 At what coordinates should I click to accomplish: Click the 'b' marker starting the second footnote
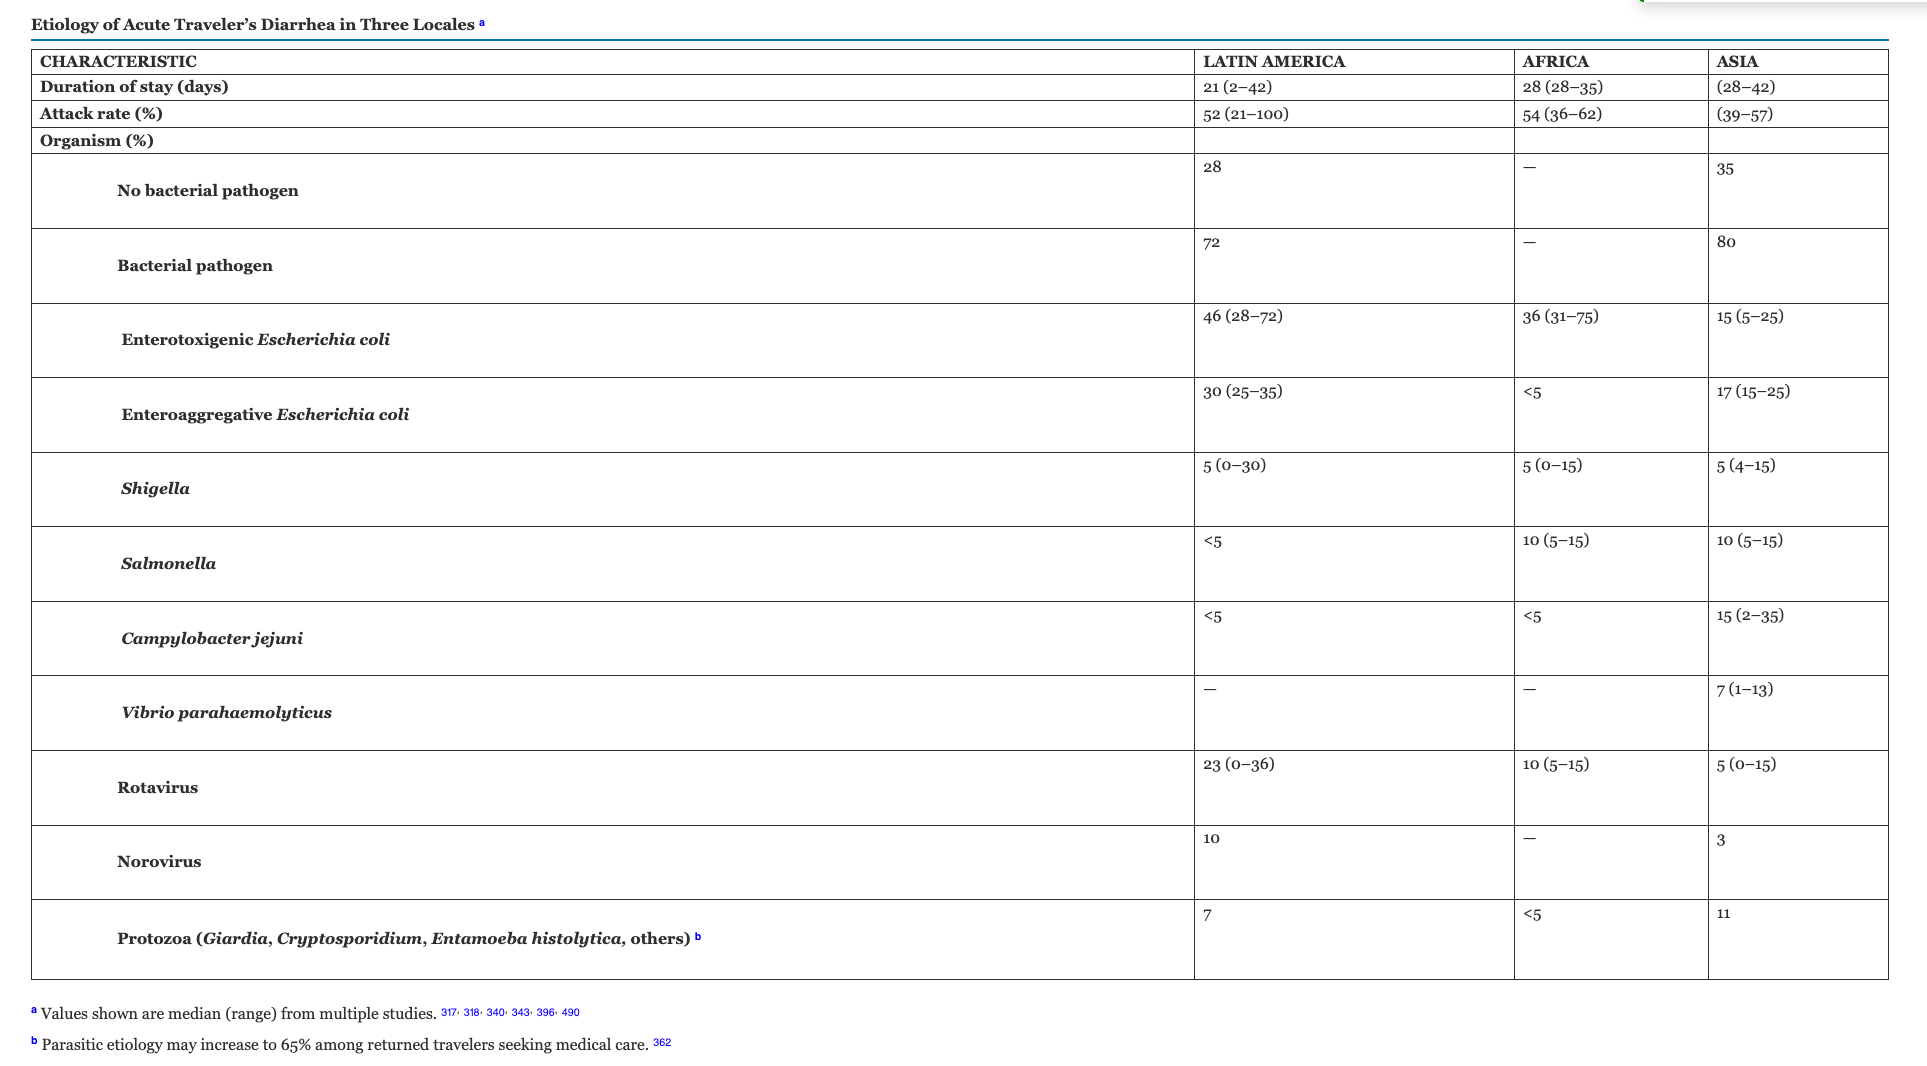(34, 1041)
